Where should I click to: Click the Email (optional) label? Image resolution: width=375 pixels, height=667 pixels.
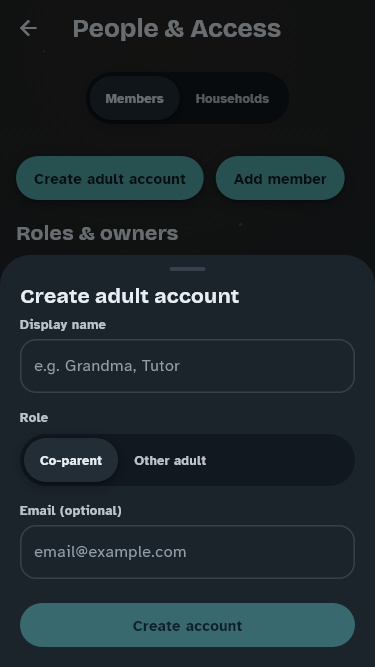[71, 510]
